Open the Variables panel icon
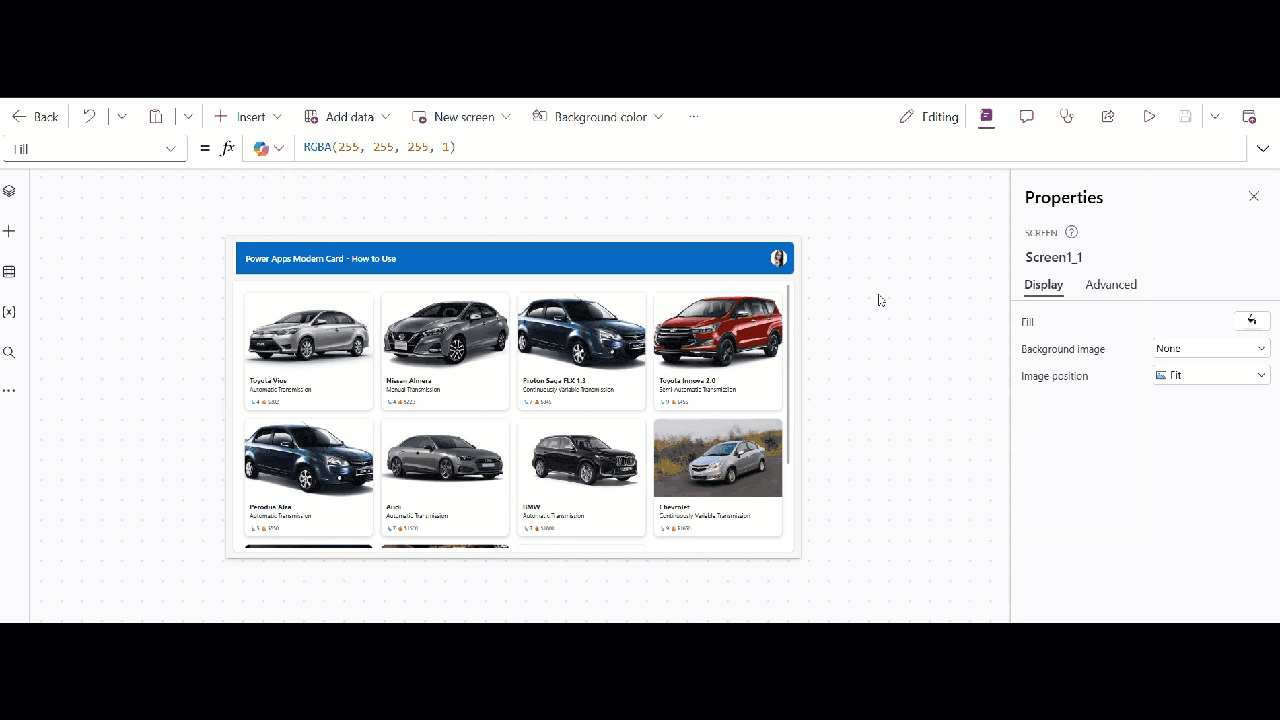Image resolution: width=1280 pixels, height=720 pixels. [x=9, y=312]
